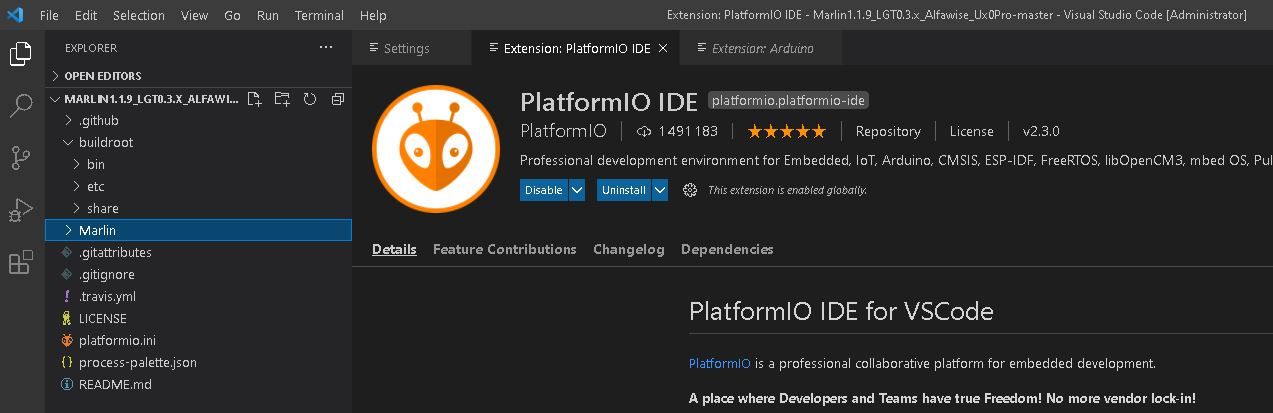1273x413 pixels.
Task: Open the License link
Action: tap(972, 131)
